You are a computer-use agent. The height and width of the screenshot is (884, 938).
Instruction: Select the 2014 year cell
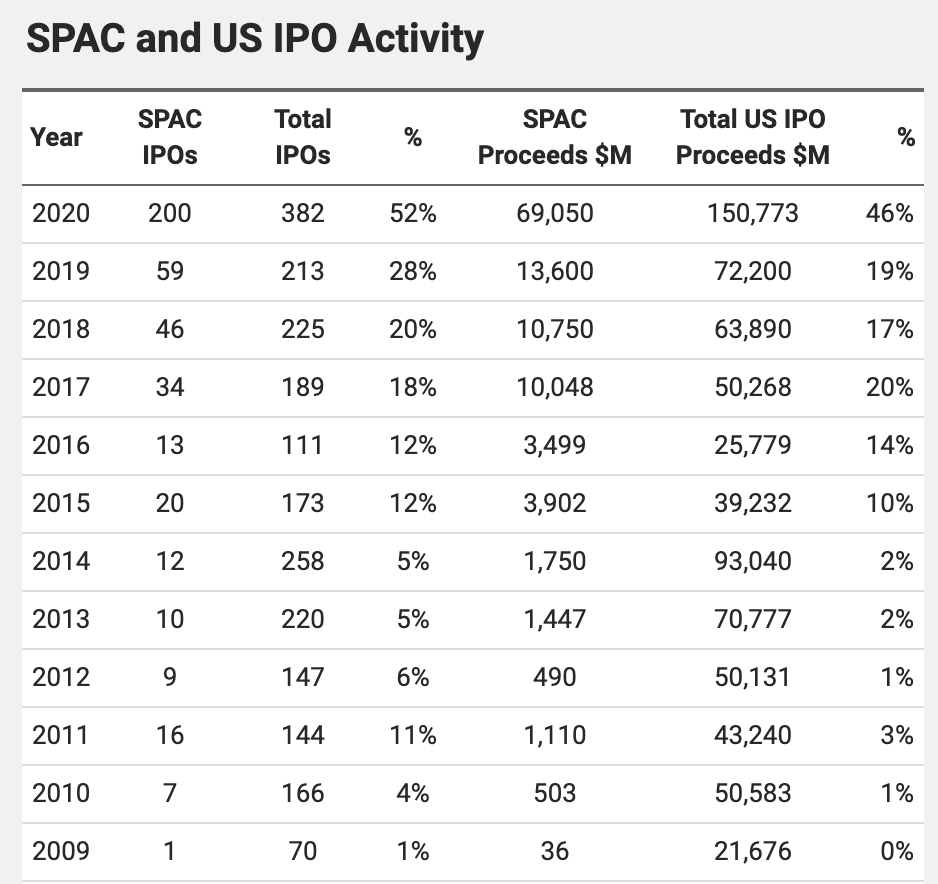click(60, 561)
